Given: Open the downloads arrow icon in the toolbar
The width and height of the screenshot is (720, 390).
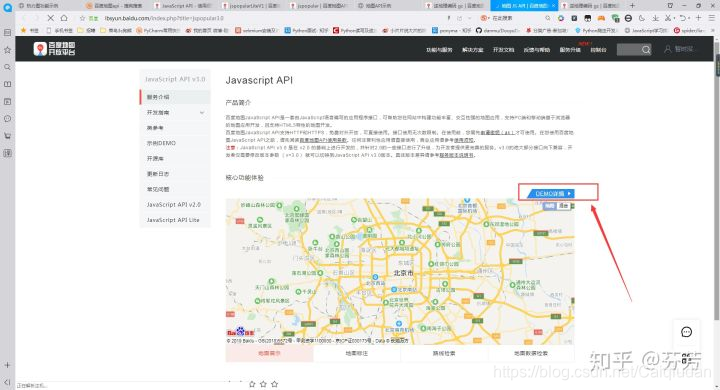Looking at the screenshot, I should click(655, 18).
